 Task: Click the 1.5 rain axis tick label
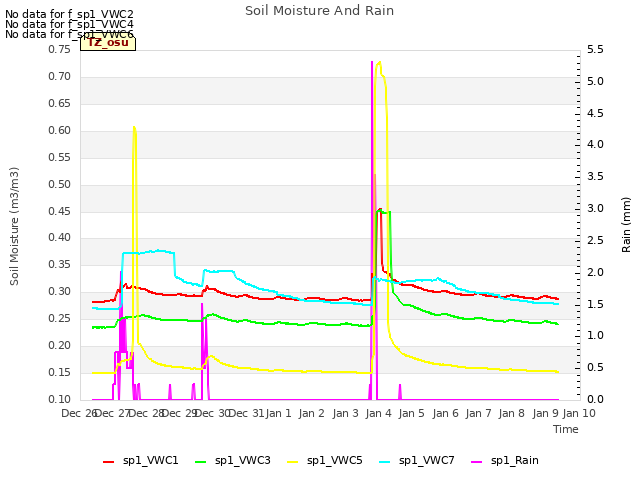(x=595, y=304)
